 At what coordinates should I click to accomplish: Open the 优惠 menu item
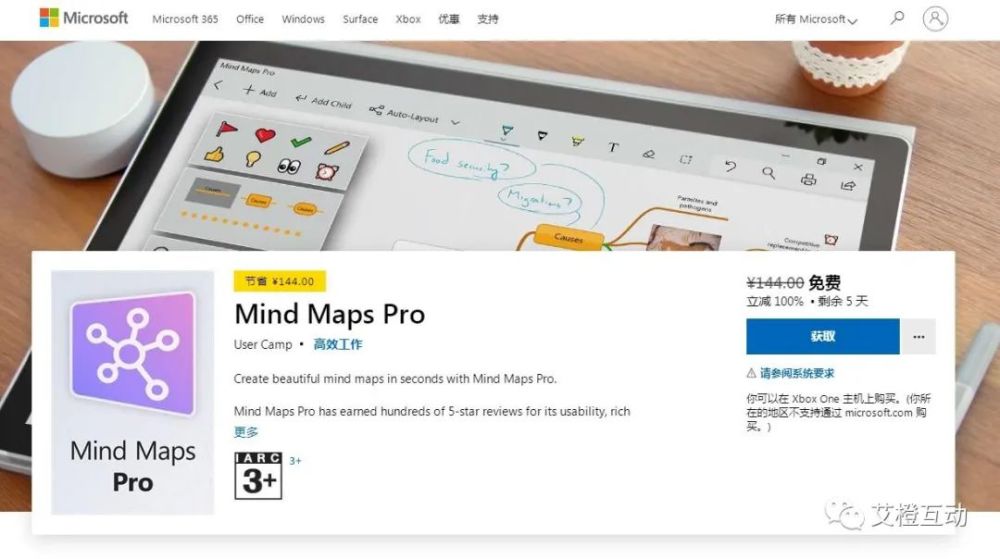[449, 19]
